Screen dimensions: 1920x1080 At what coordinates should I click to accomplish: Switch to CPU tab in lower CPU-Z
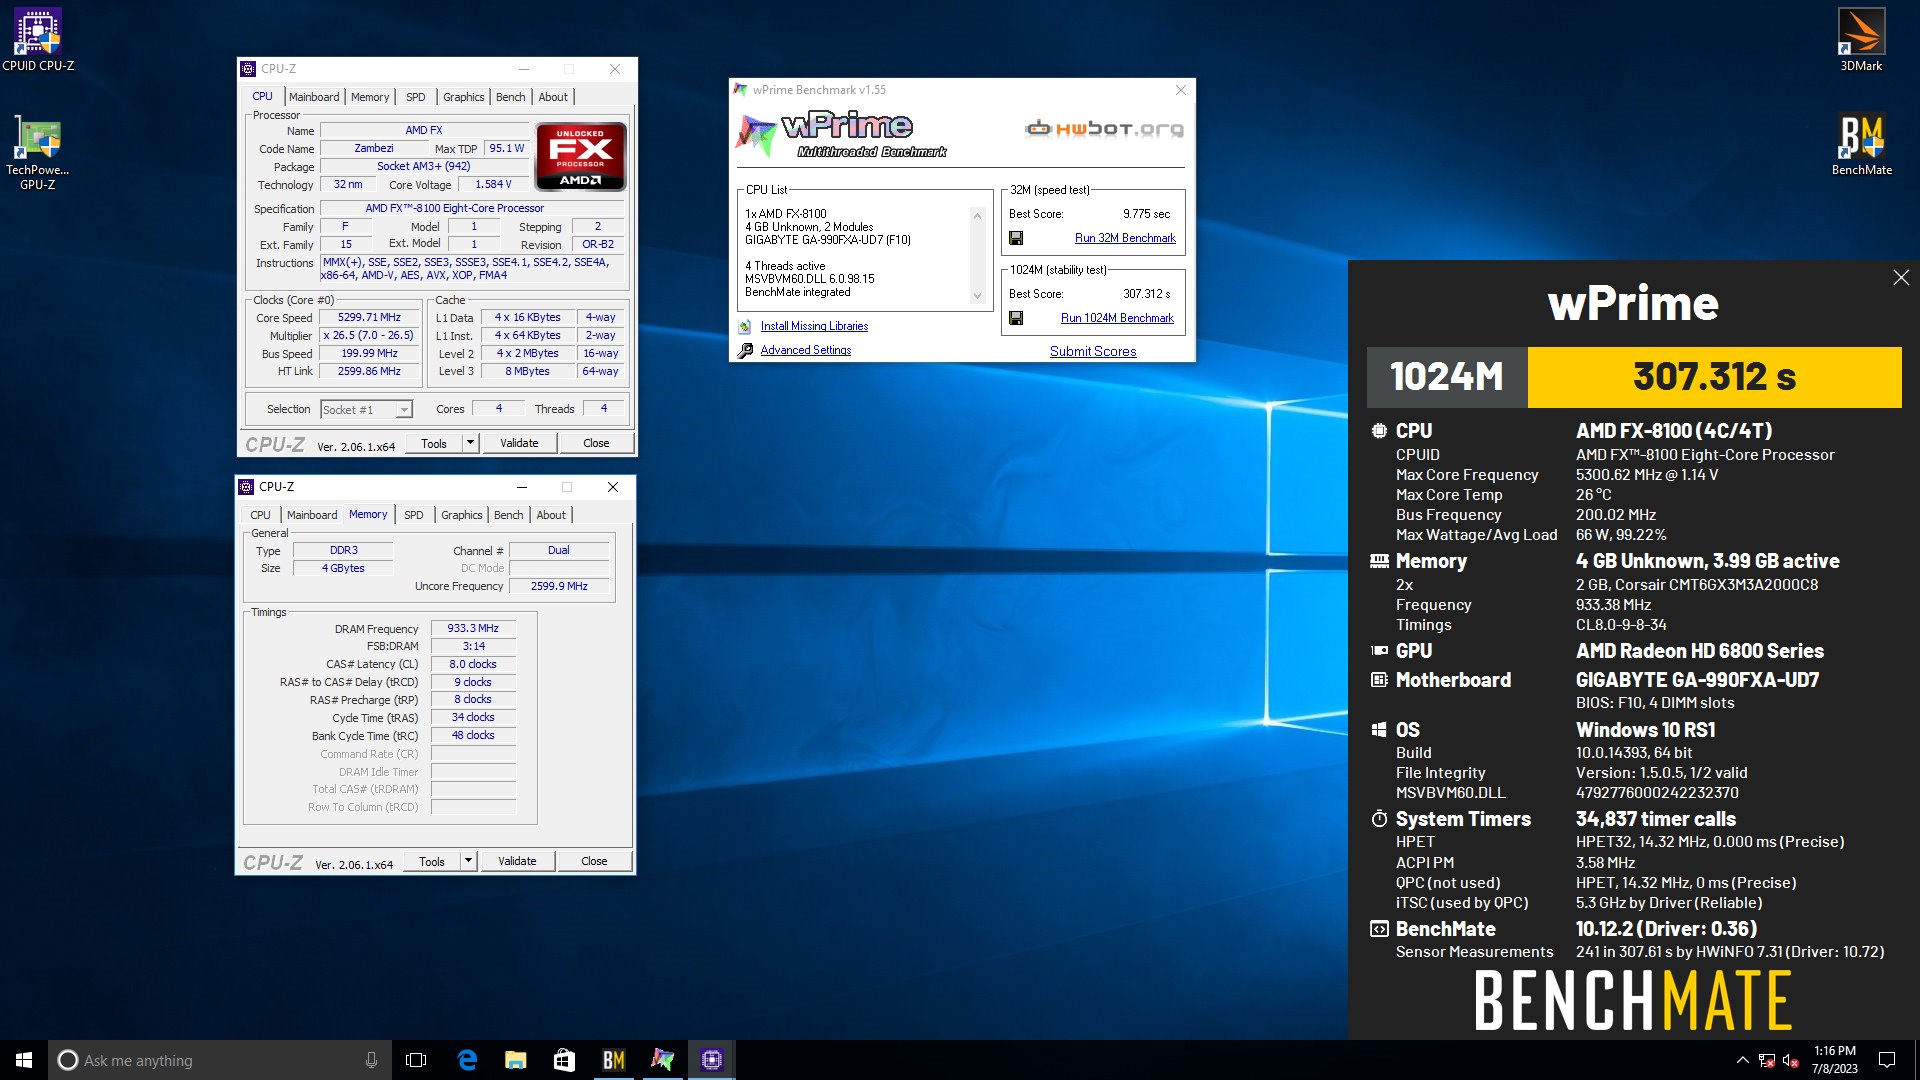260,515
